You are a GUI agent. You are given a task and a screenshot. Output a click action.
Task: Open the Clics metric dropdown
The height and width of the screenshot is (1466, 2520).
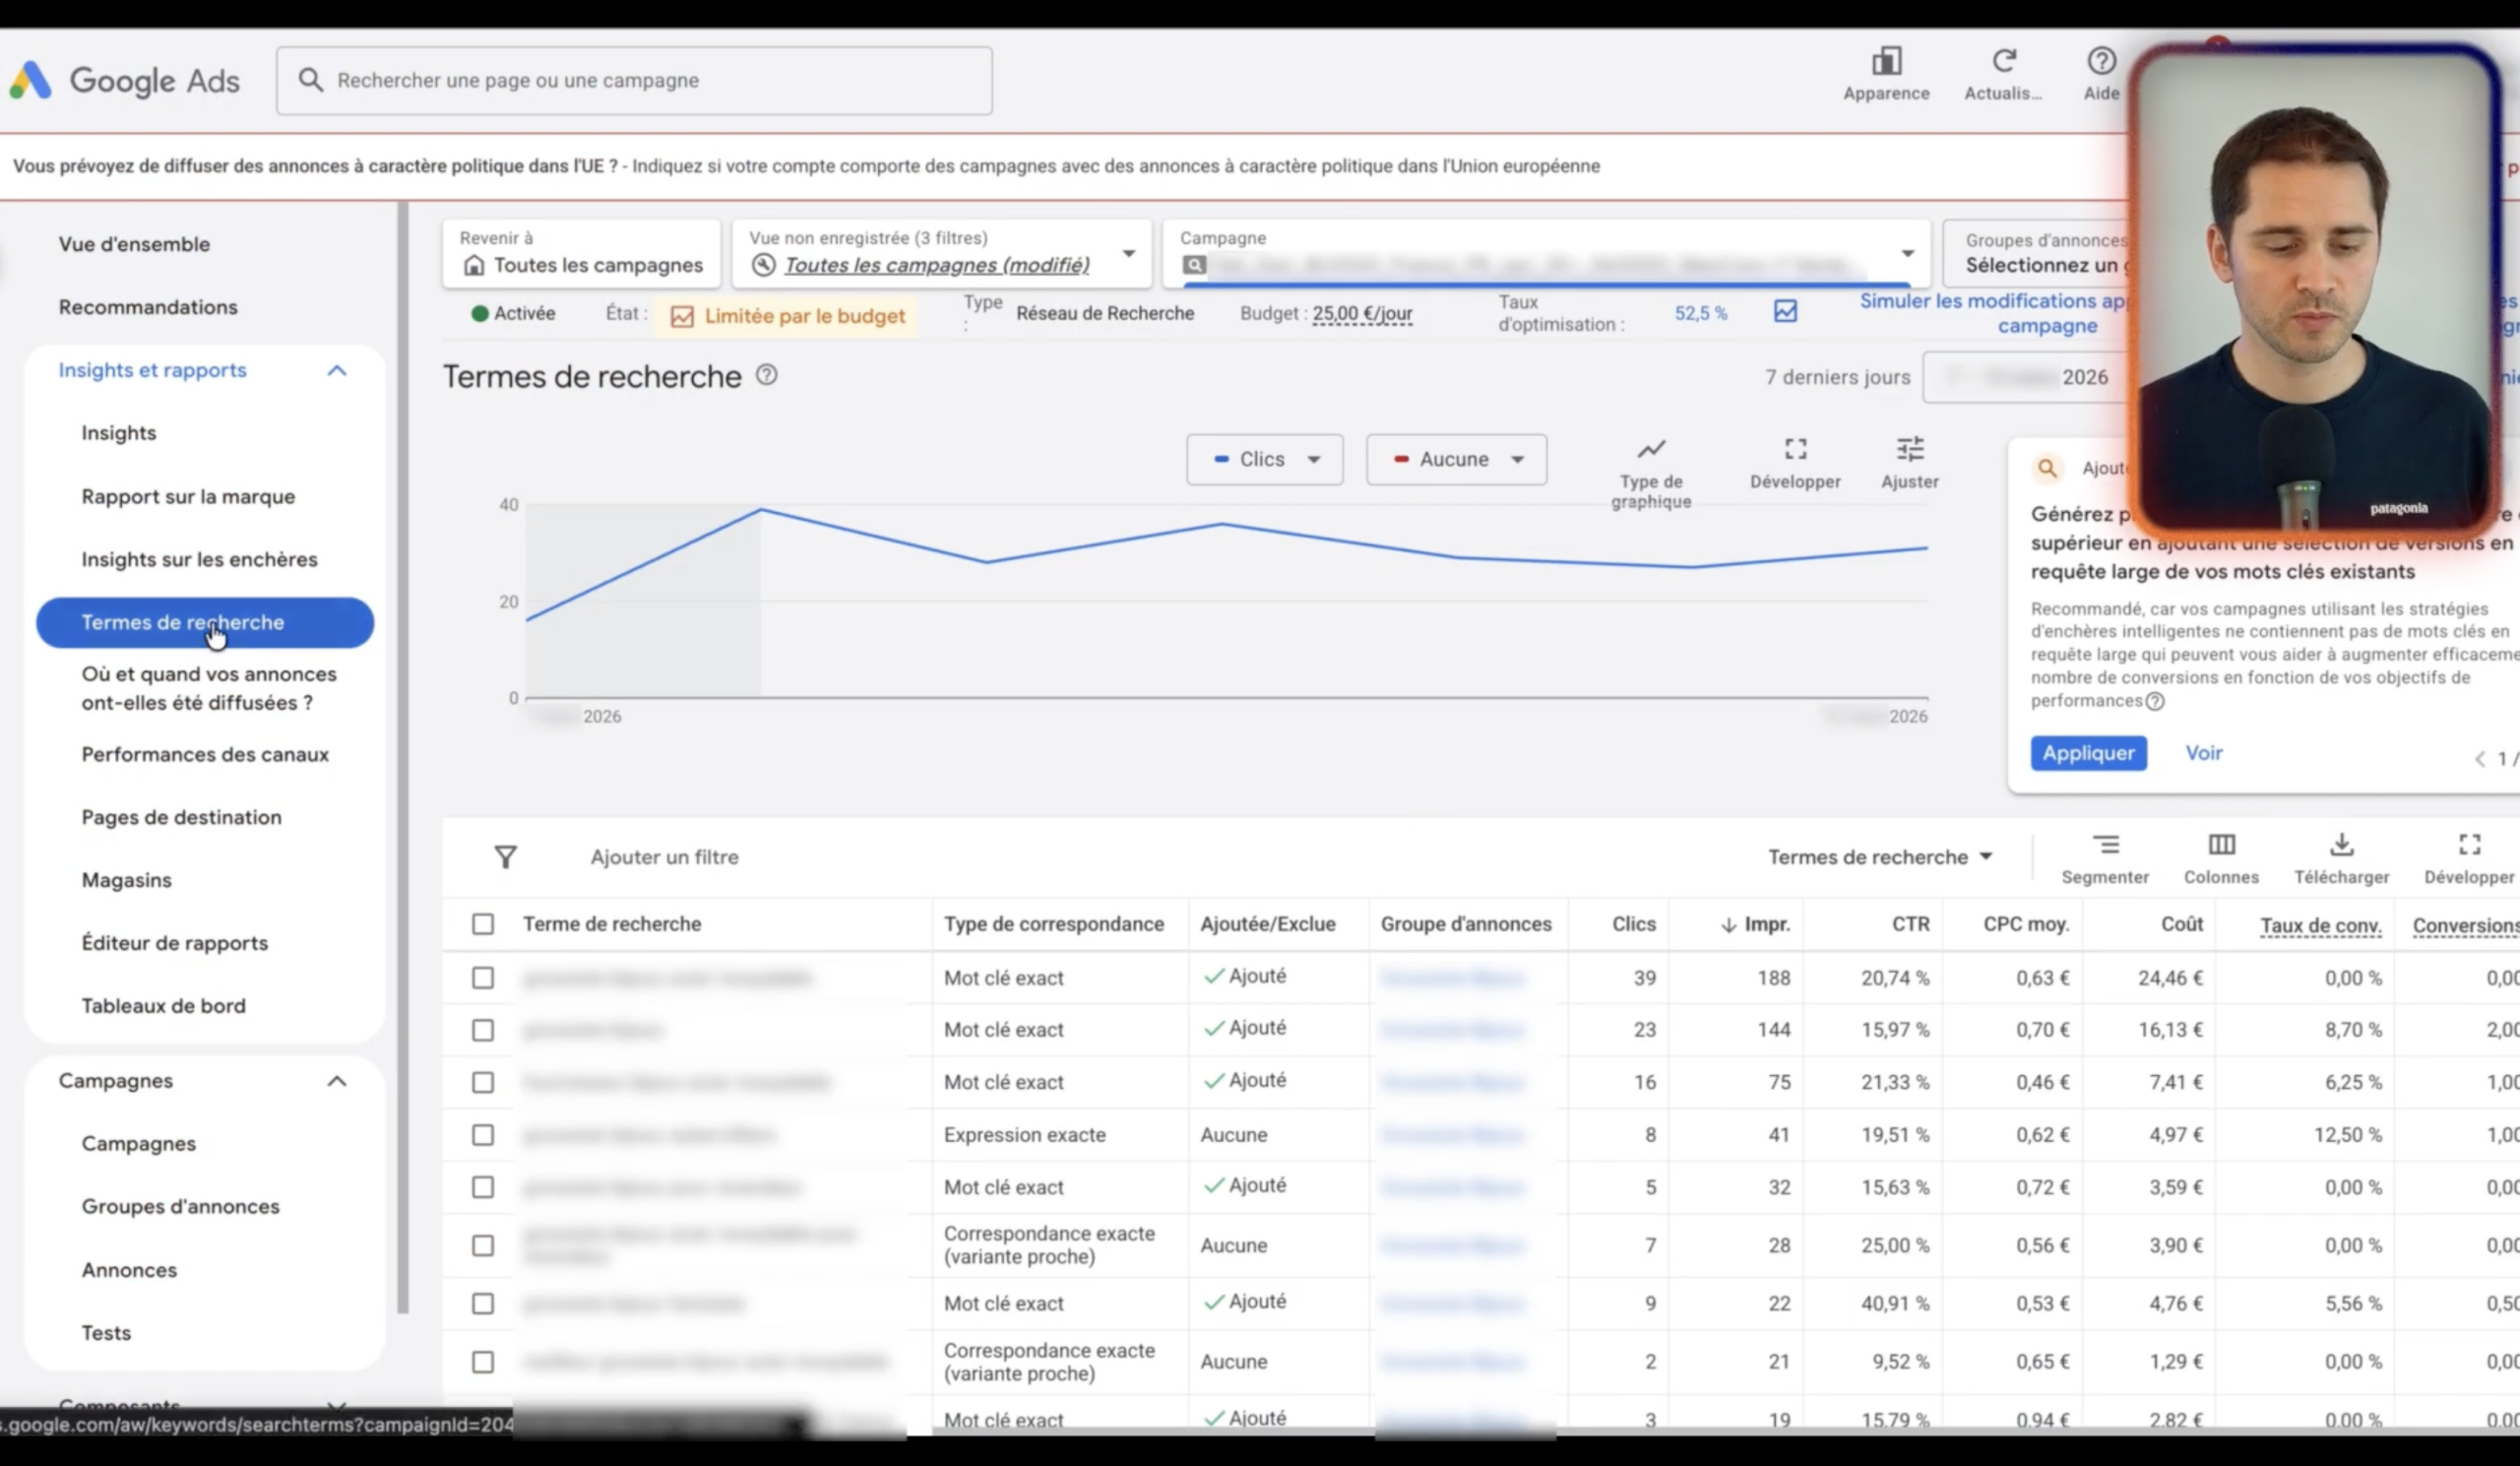tap(1264, 459)
